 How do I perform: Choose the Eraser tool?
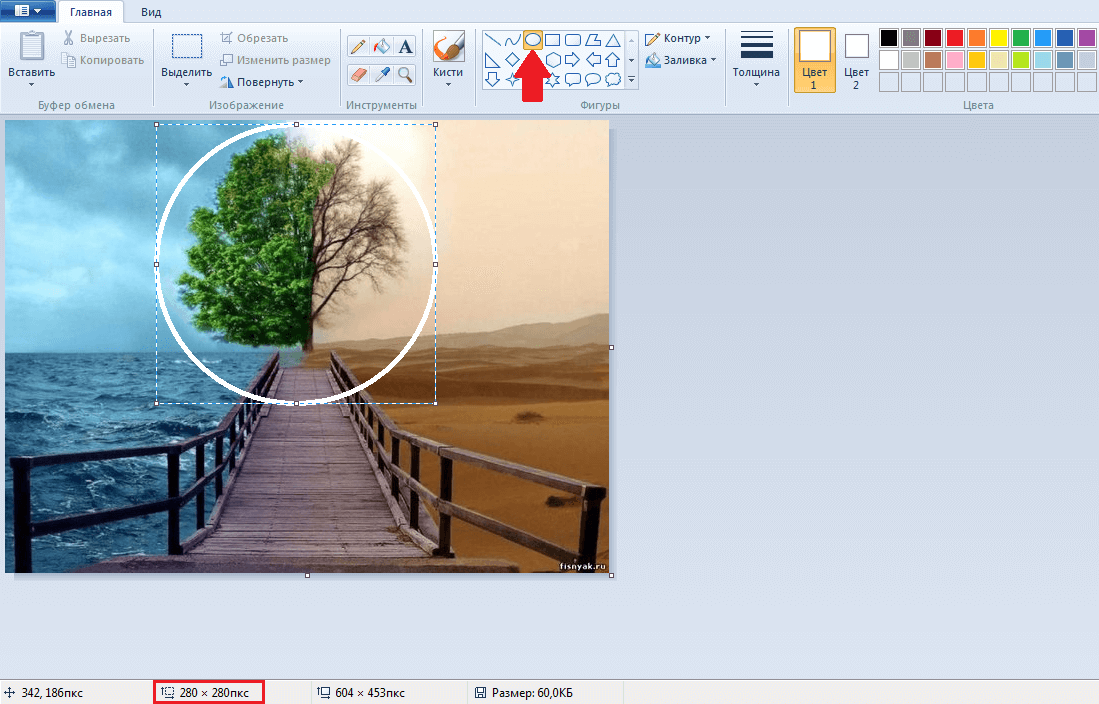coord(358,75)
